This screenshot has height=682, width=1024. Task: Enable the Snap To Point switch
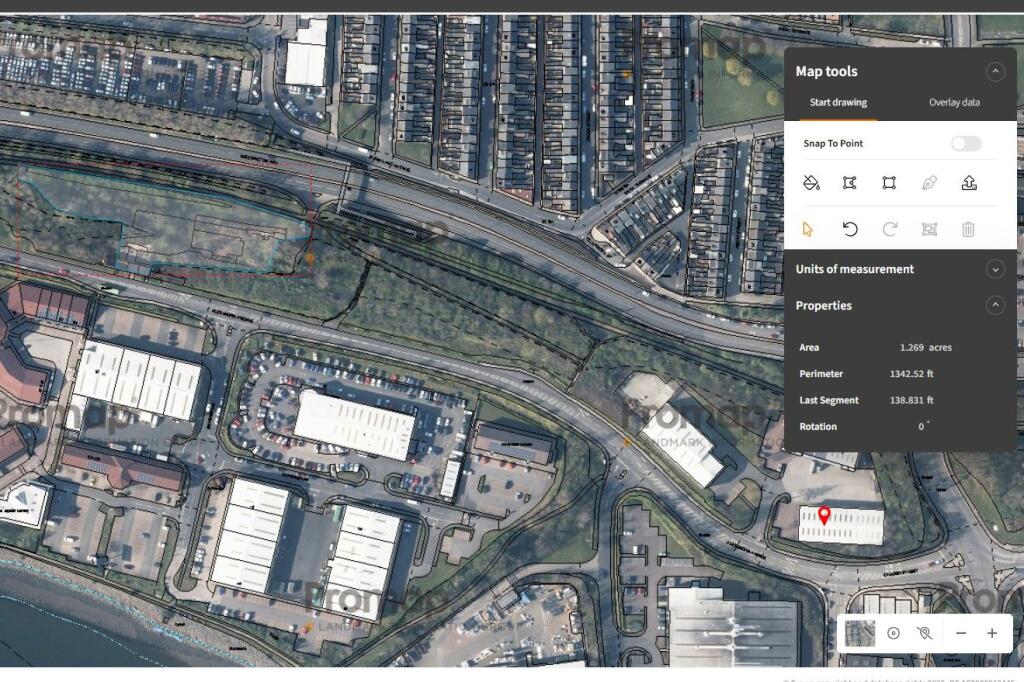(966, 144)
